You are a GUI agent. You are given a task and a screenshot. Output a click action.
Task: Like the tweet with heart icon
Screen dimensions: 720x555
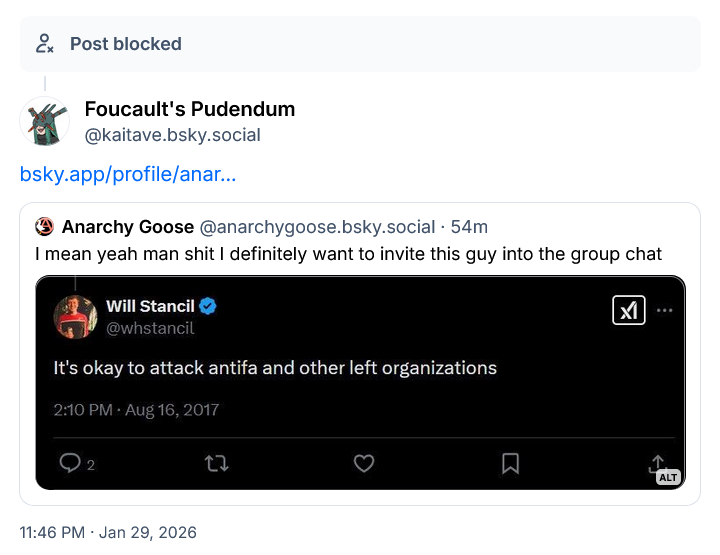(364, 463)
